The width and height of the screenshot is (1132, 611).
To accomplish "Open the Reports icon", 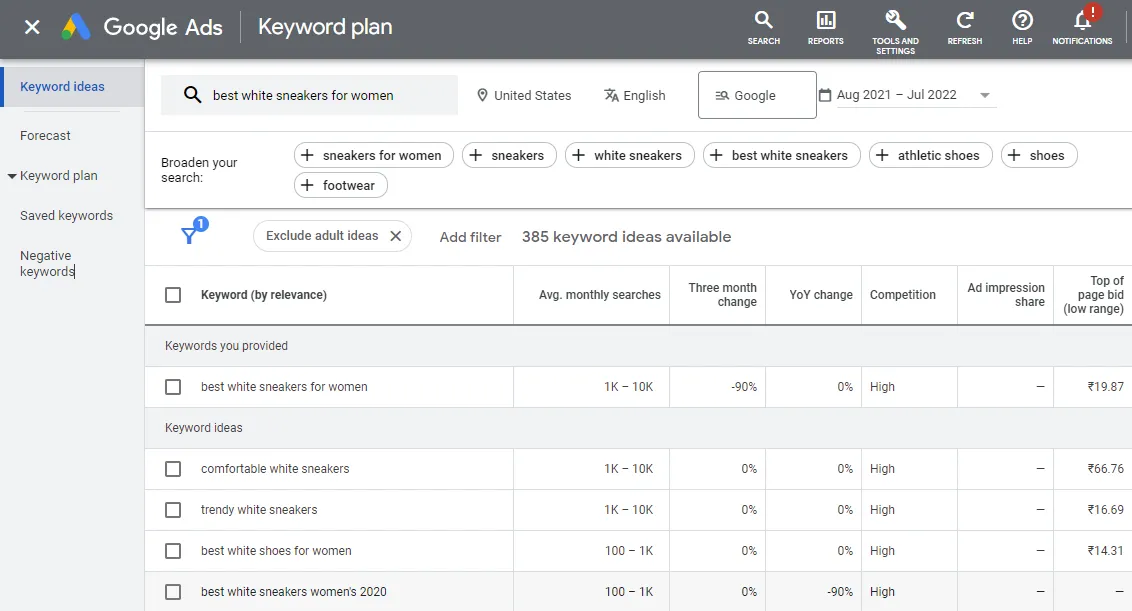I will click(825, 28).
